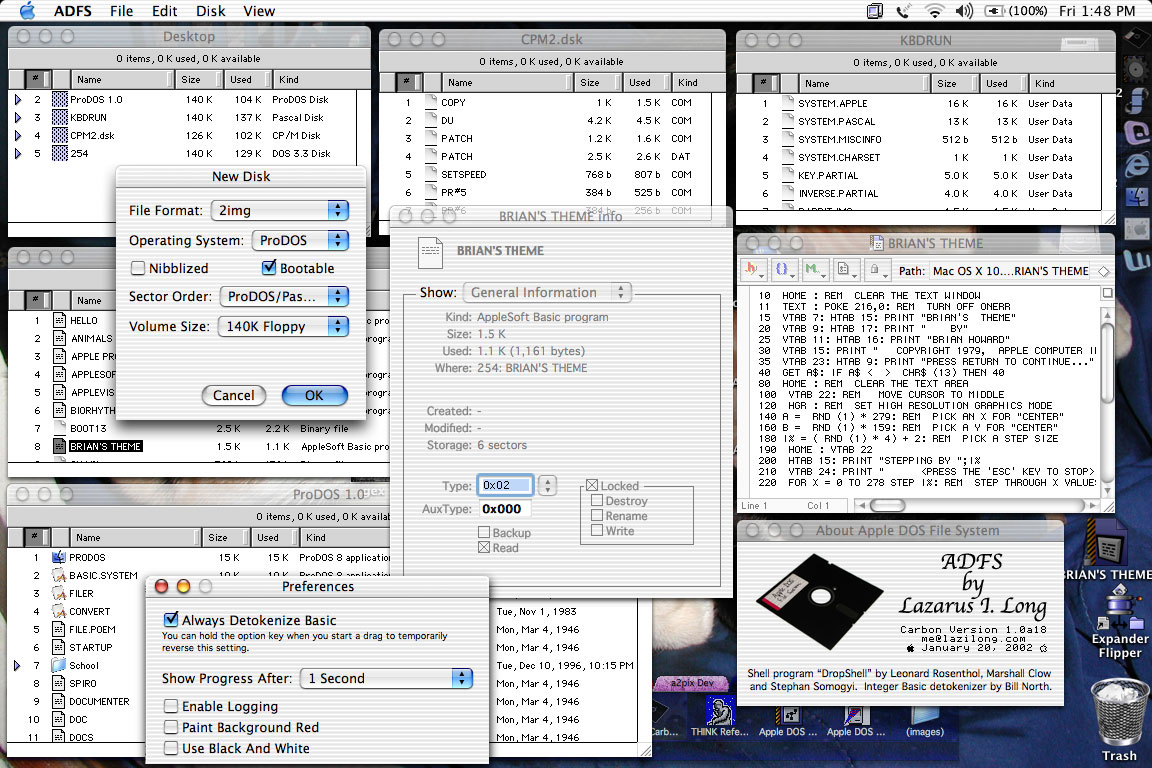Open the Volume Size dropdown
This screenshot has height=768, width=1152.
point(284,326)
